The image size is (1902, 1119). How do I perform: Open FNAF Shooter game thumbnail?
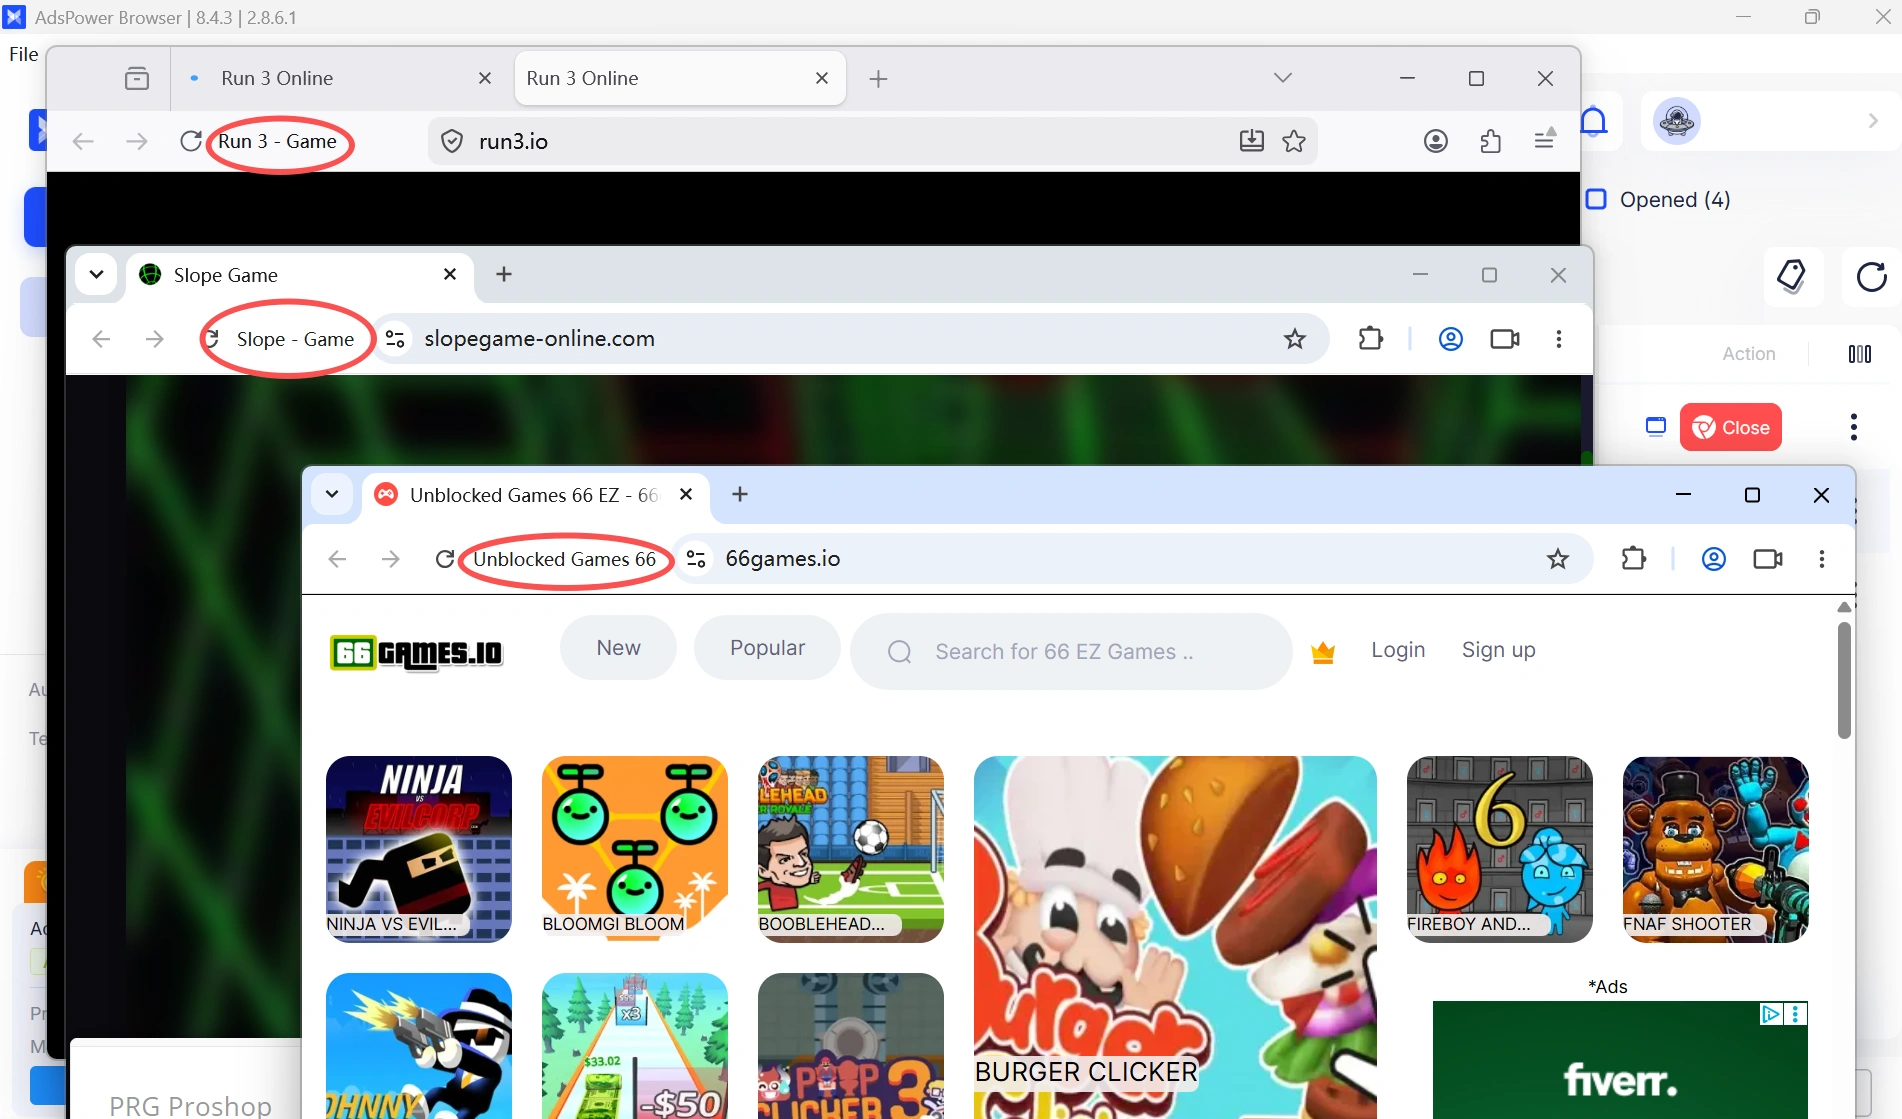pyautogui.click(x=1715, y=849)
